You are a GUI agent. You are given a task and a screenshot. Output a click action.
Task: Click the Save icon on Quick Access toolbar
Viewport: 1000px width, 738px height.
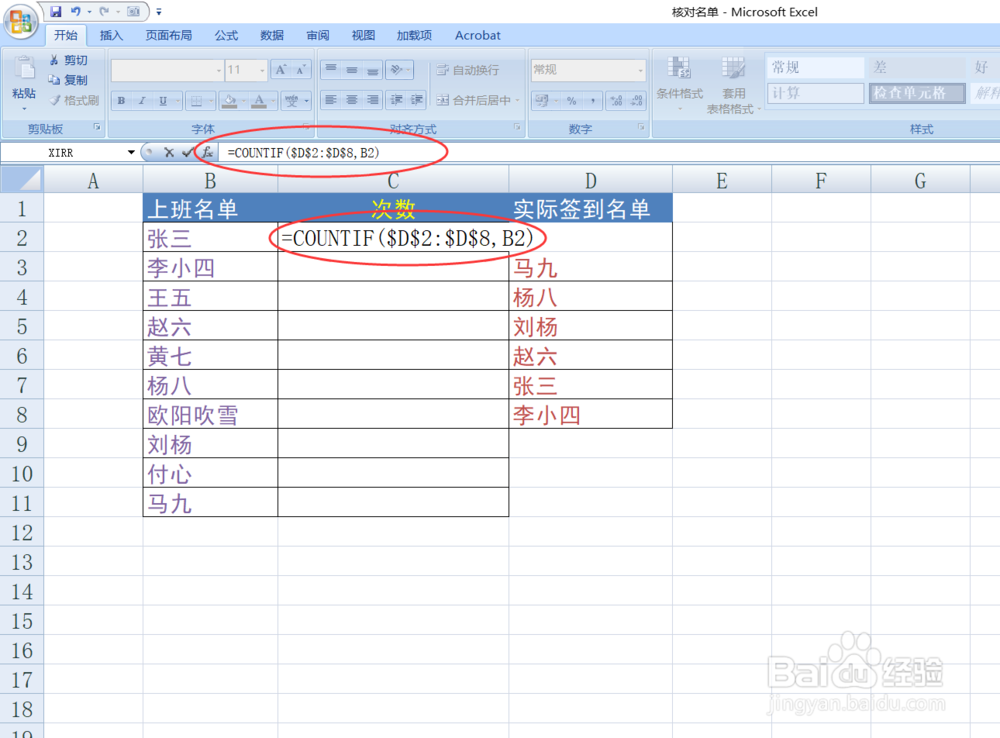[55, 9]
